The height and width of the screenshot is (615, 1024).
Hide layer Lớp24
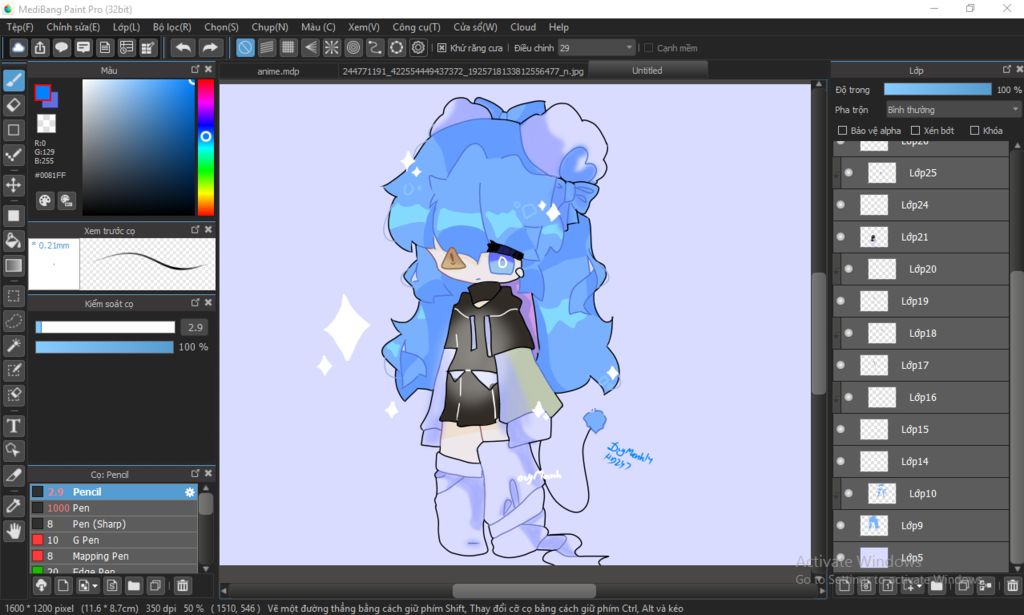pyautogui.click(x=840, y=205)
